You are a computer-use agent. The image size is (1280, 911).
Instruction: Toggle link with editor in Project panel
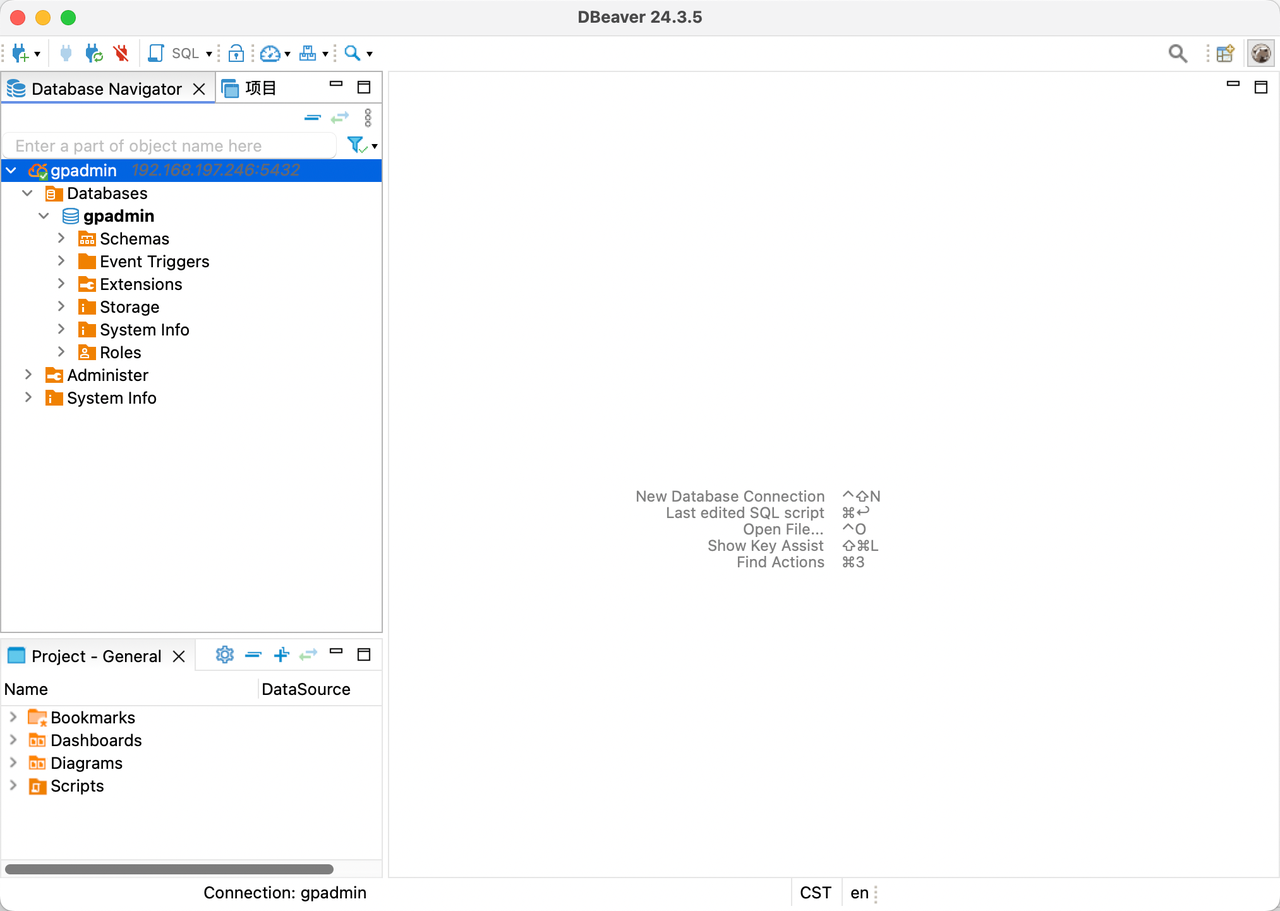(309, 655)
